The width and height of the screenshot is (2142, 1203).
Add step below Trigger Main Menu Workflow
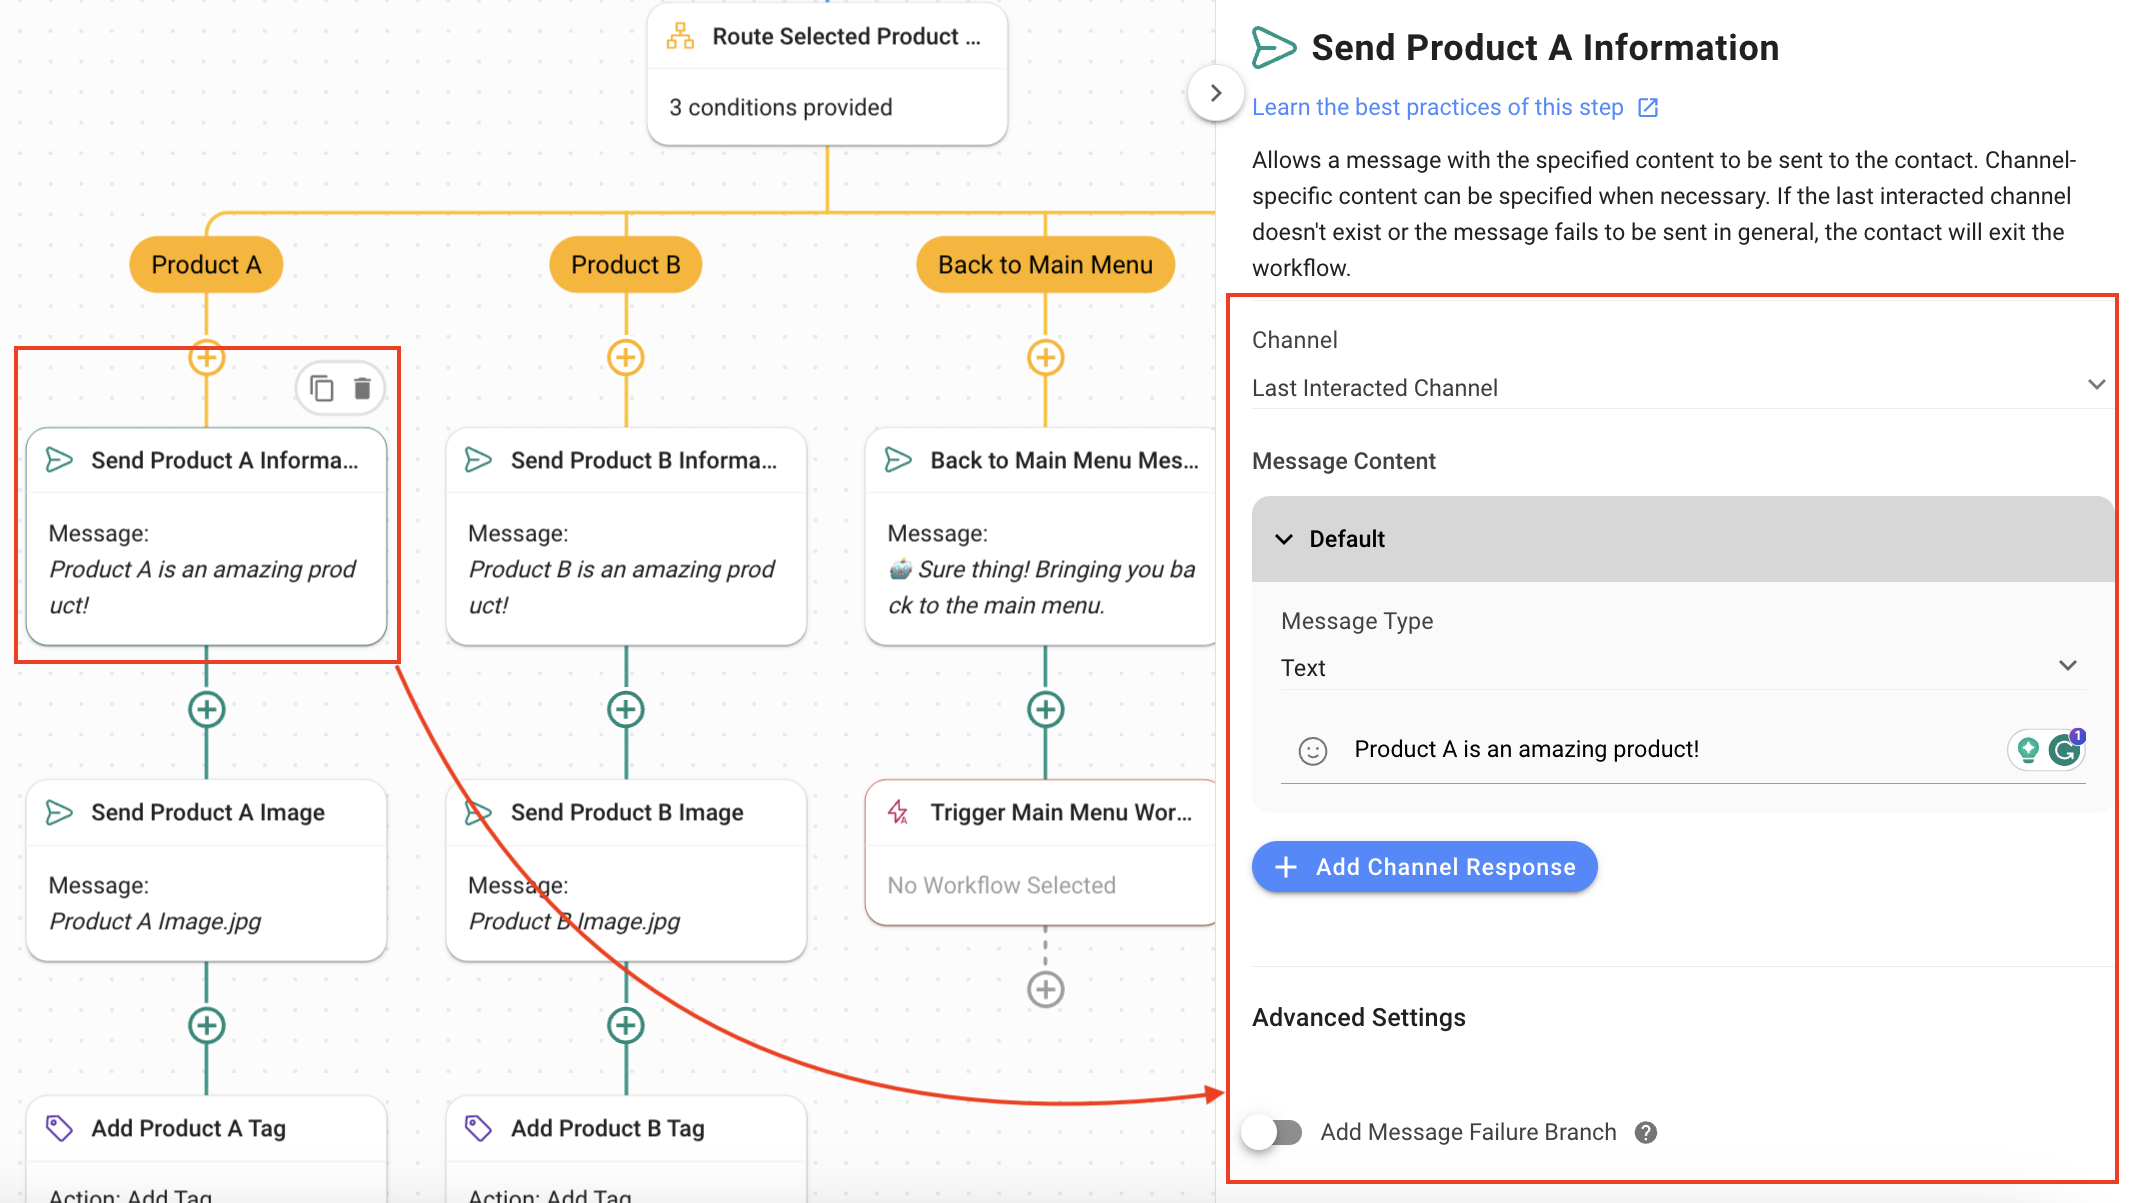1045,989
